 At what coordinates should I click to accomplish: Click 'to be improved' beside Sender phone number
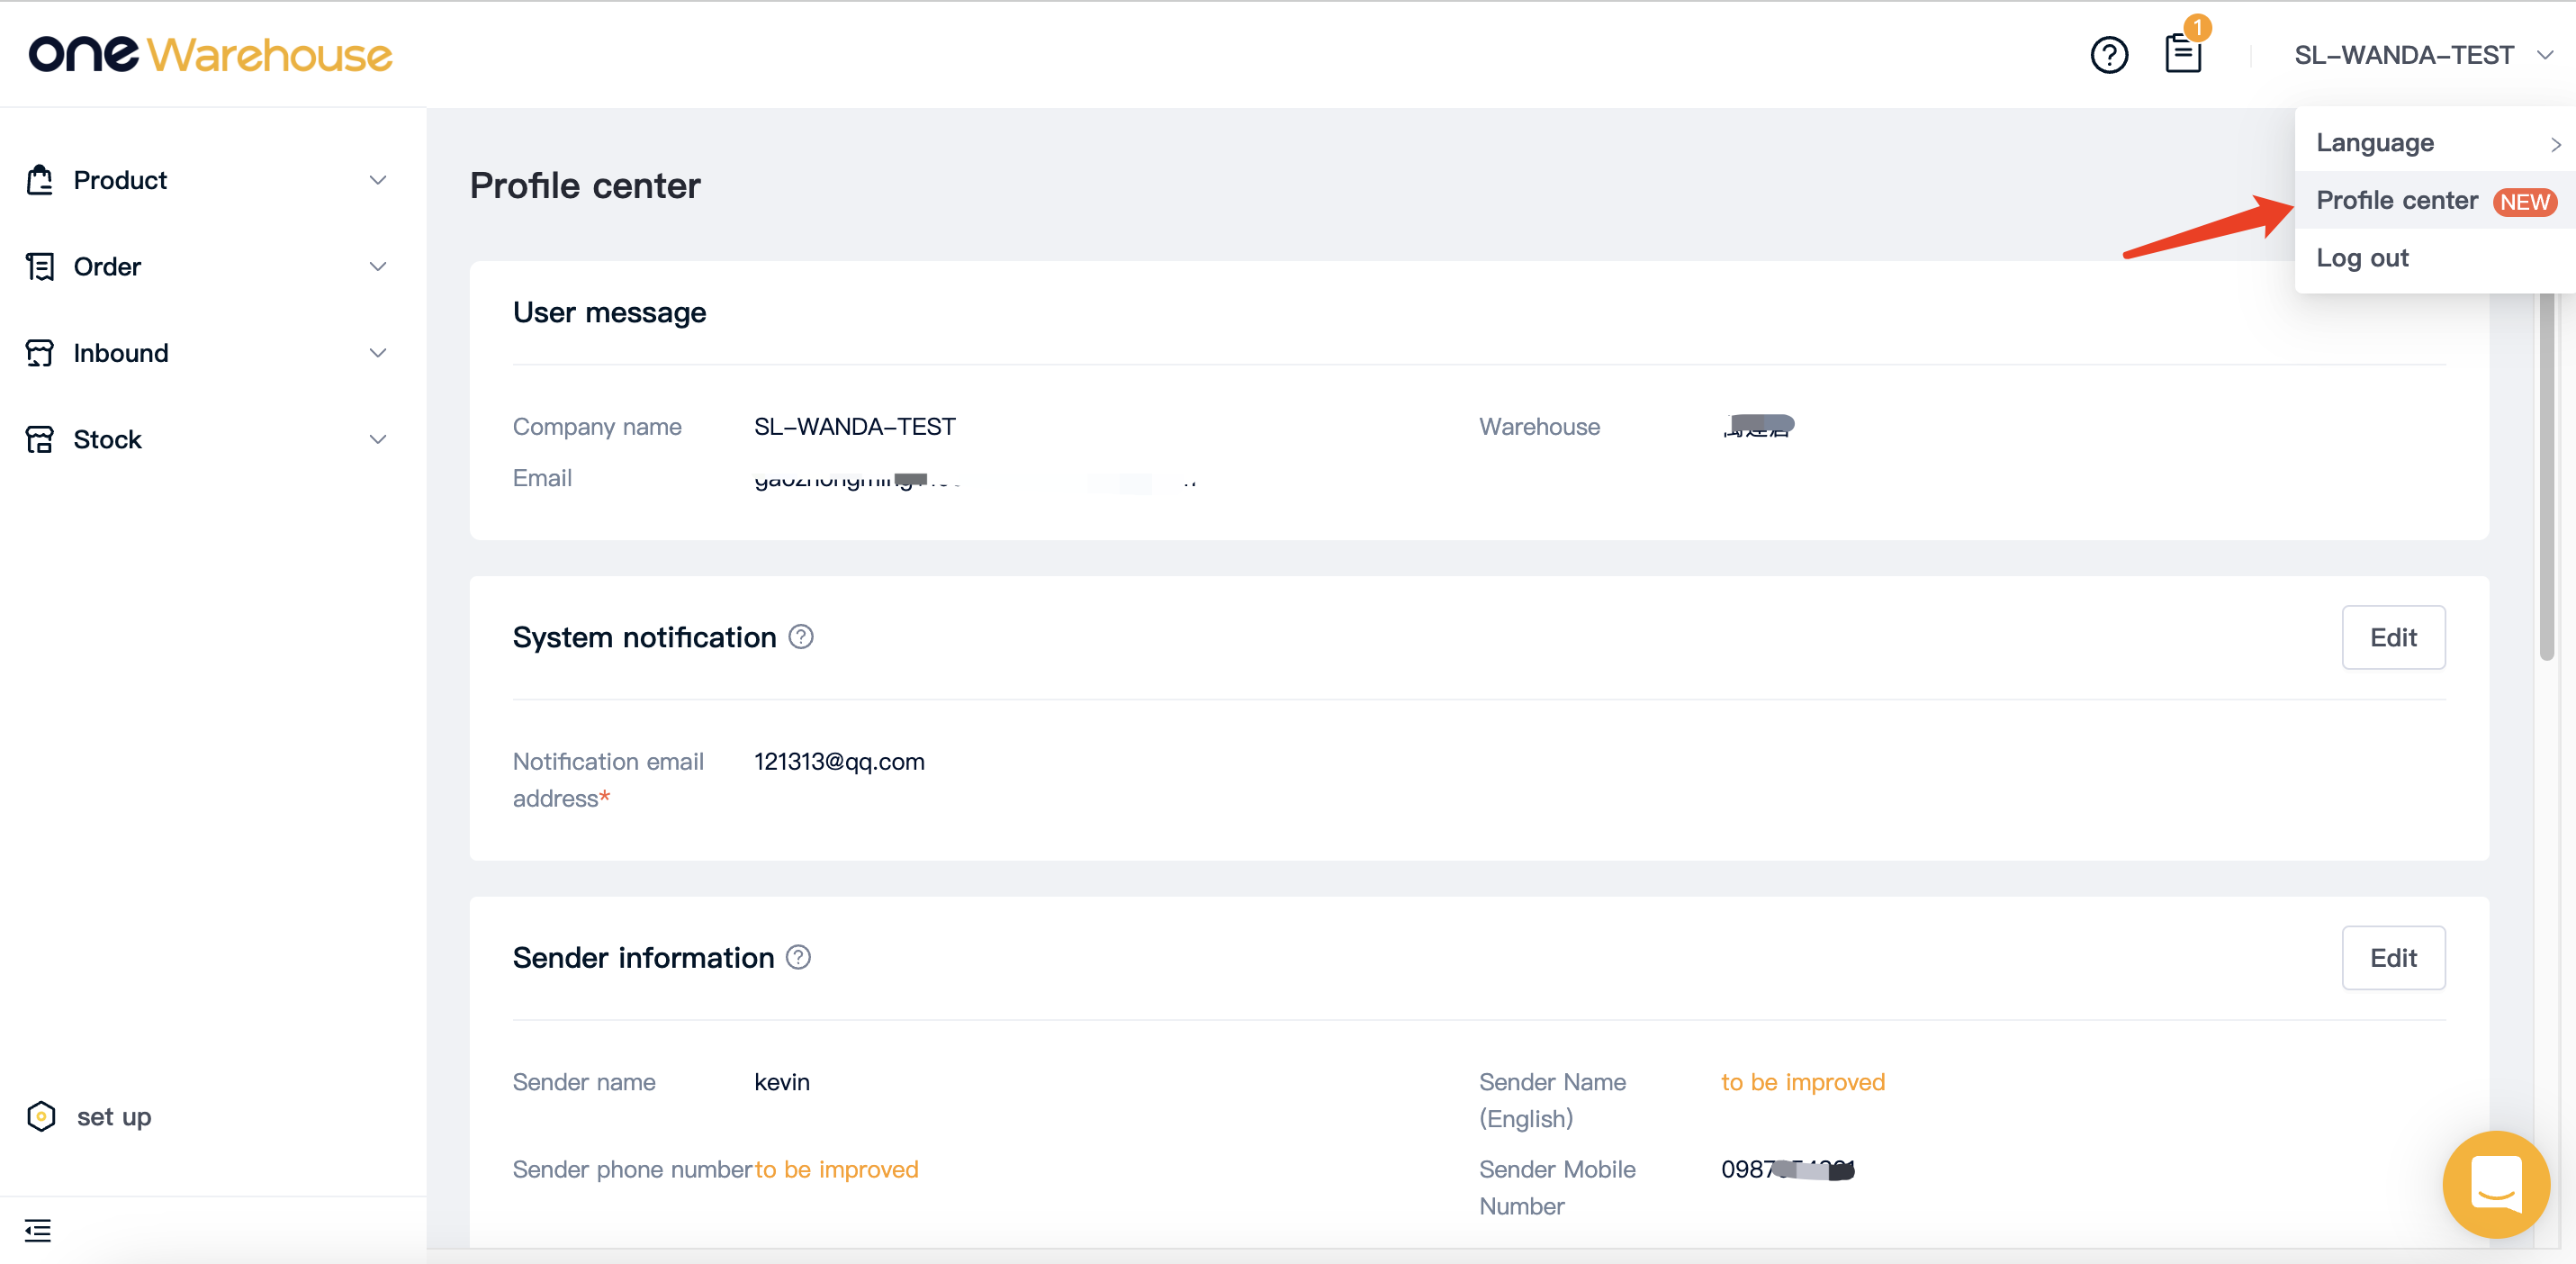coord(836,1169)
